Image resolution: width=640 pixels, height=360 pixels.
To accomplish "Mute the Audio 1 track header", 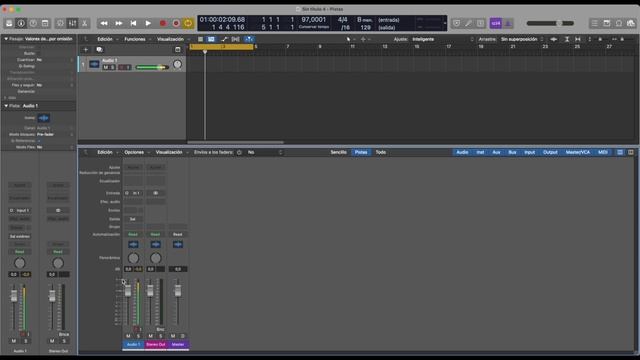I will [x=106, y=67].
